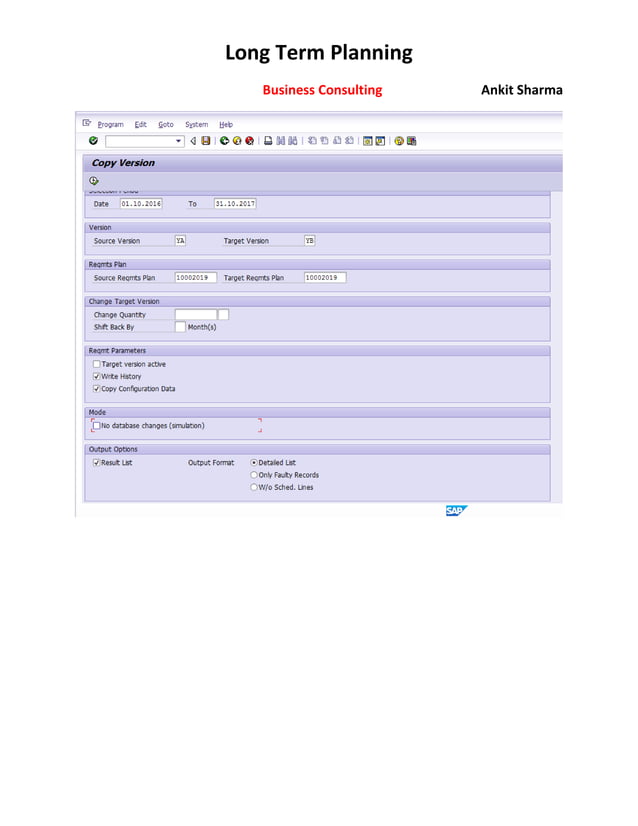Click the Next Page icon

pos(337,141)
